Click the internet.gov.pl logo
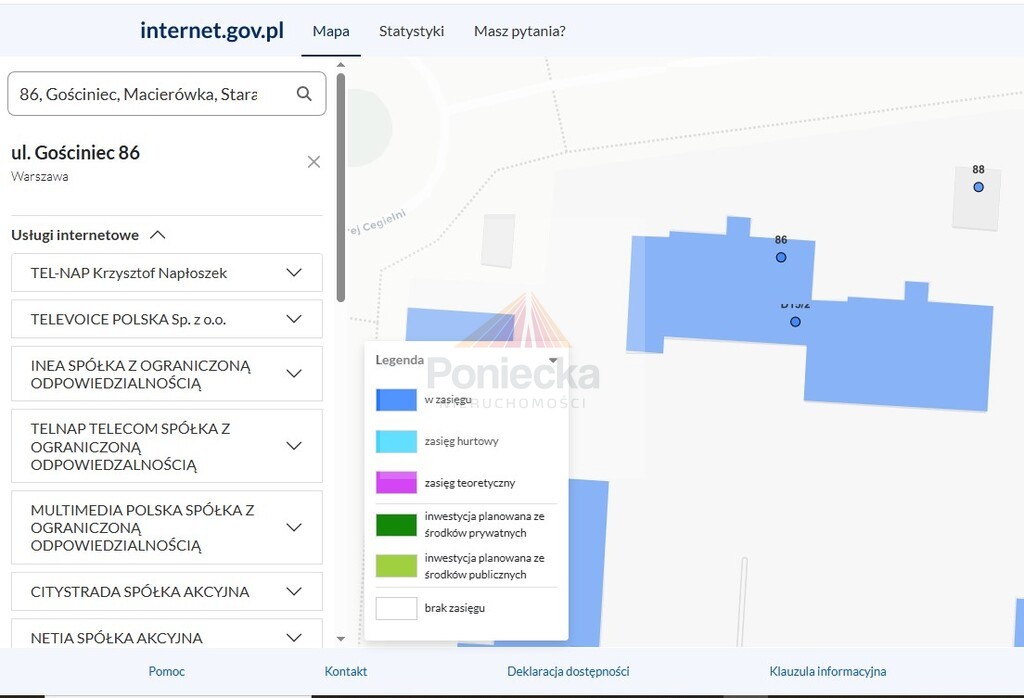This screenshot has width=1024, height=698. point(212,30)
